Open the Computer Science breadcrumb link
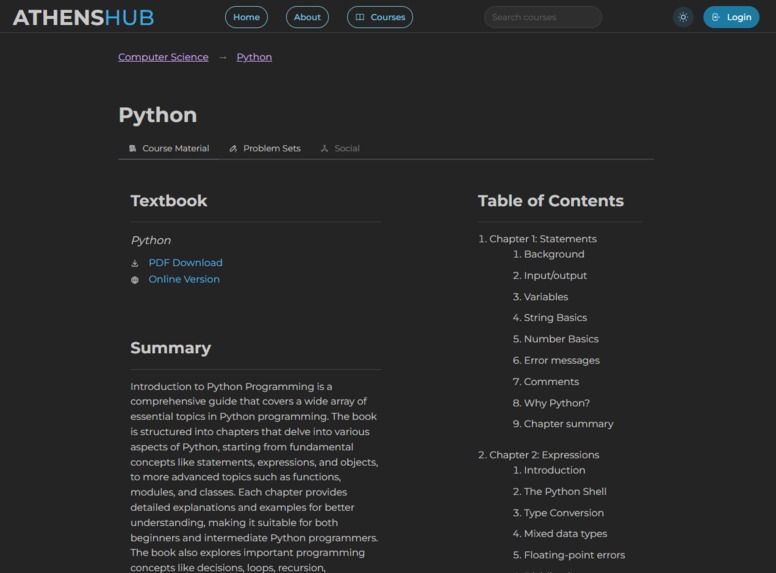The width and height of the screenshot is (776, 573). [163, 57]
